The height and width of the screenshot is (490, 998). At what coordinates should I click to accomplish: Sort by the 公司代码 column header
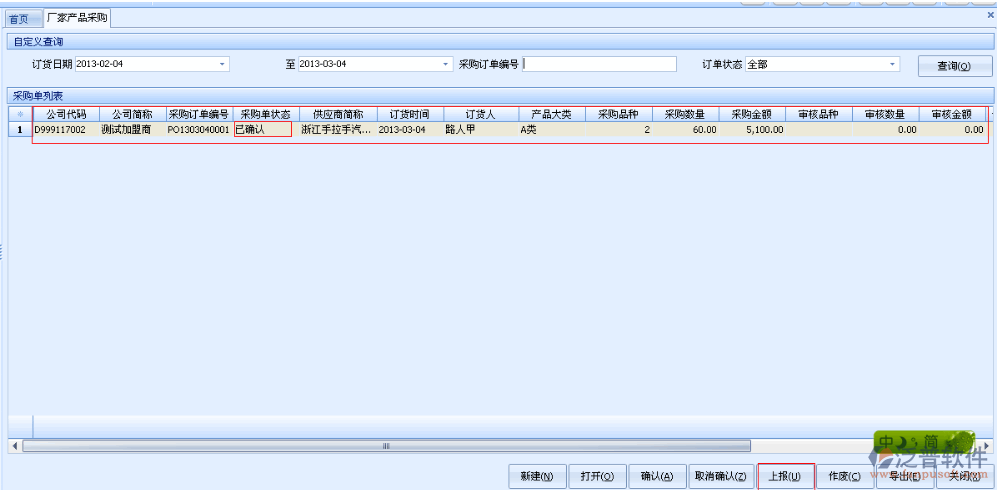(66, 114)
